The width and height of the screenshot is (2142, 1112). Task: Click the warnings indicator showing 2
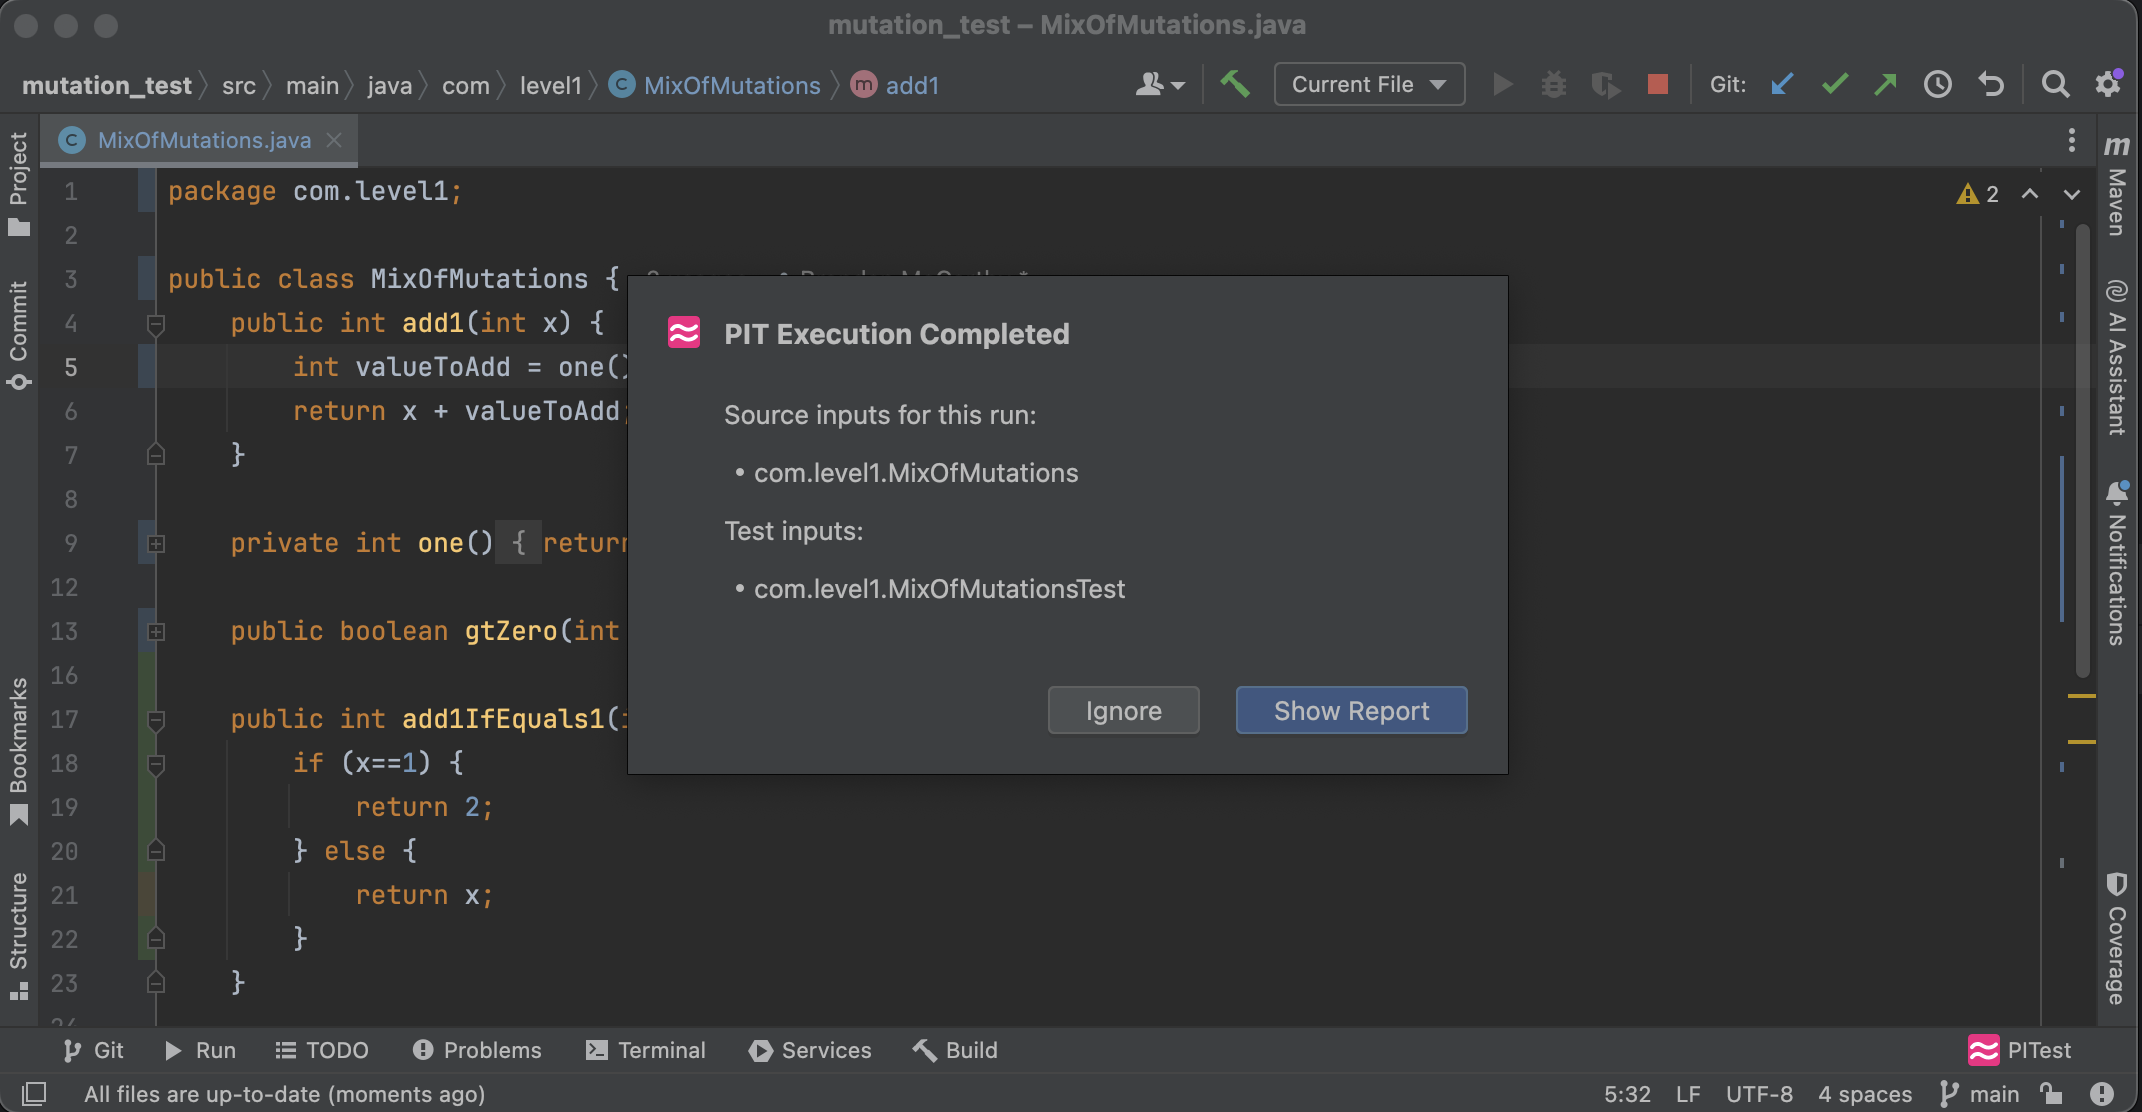1977,194
